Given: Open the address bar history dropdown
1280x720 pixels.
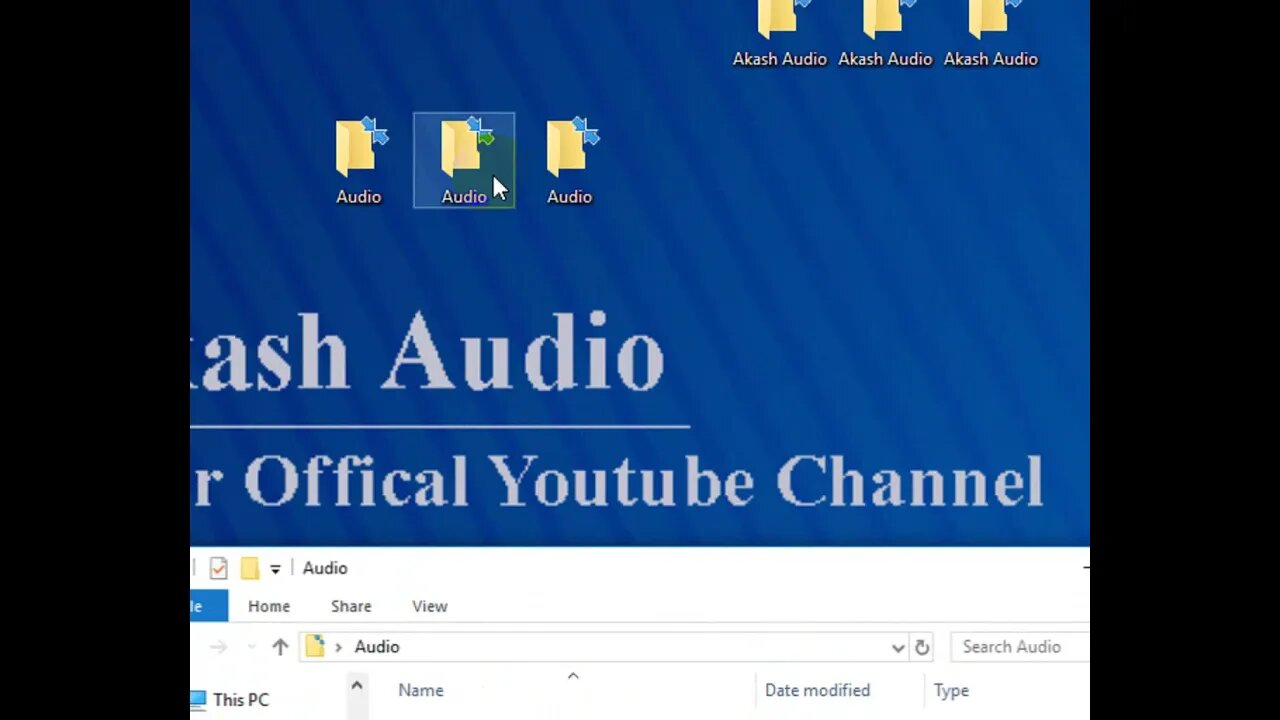Looking at the screenshot, I should tap(898, 648).
